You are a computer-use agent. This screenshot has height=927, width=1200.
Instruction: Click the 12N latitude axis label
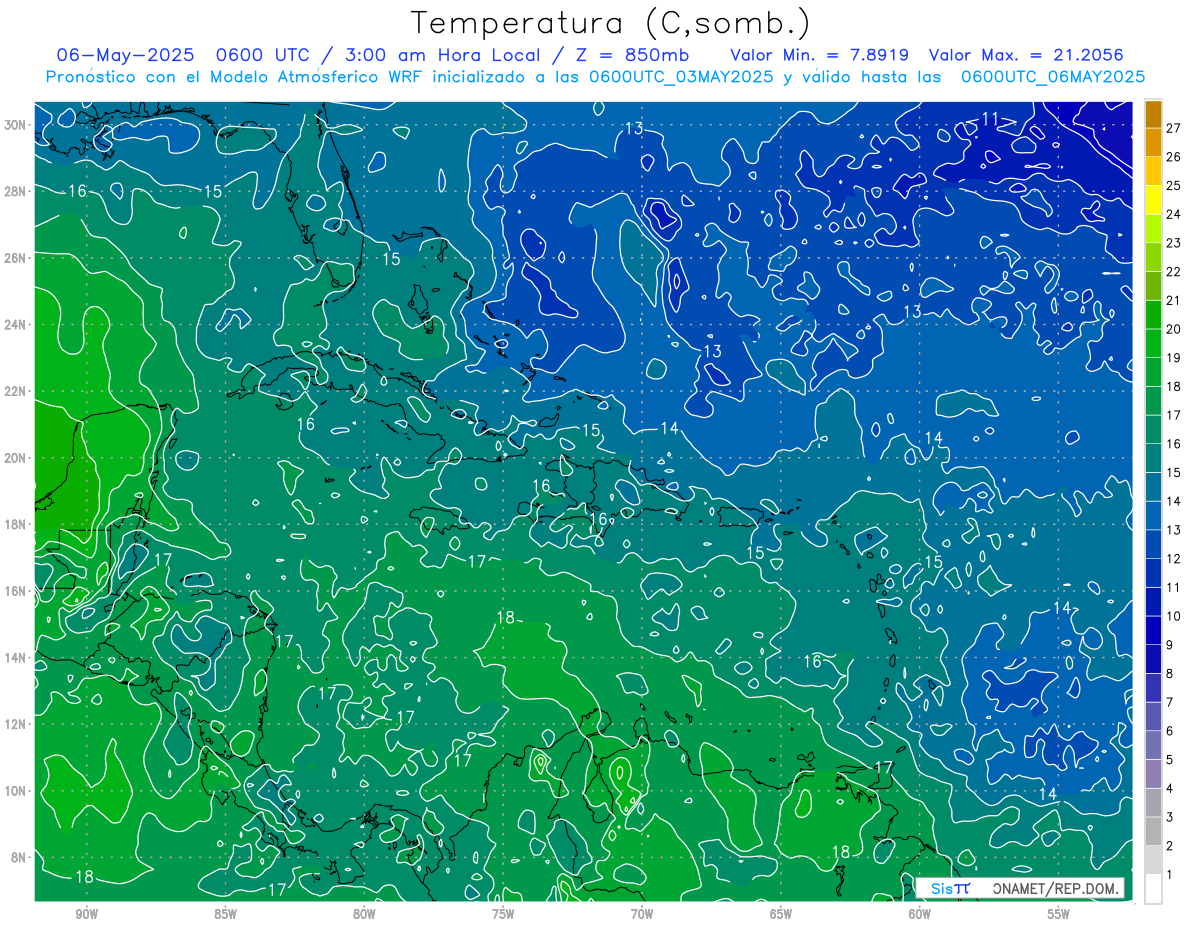point(15,724)
